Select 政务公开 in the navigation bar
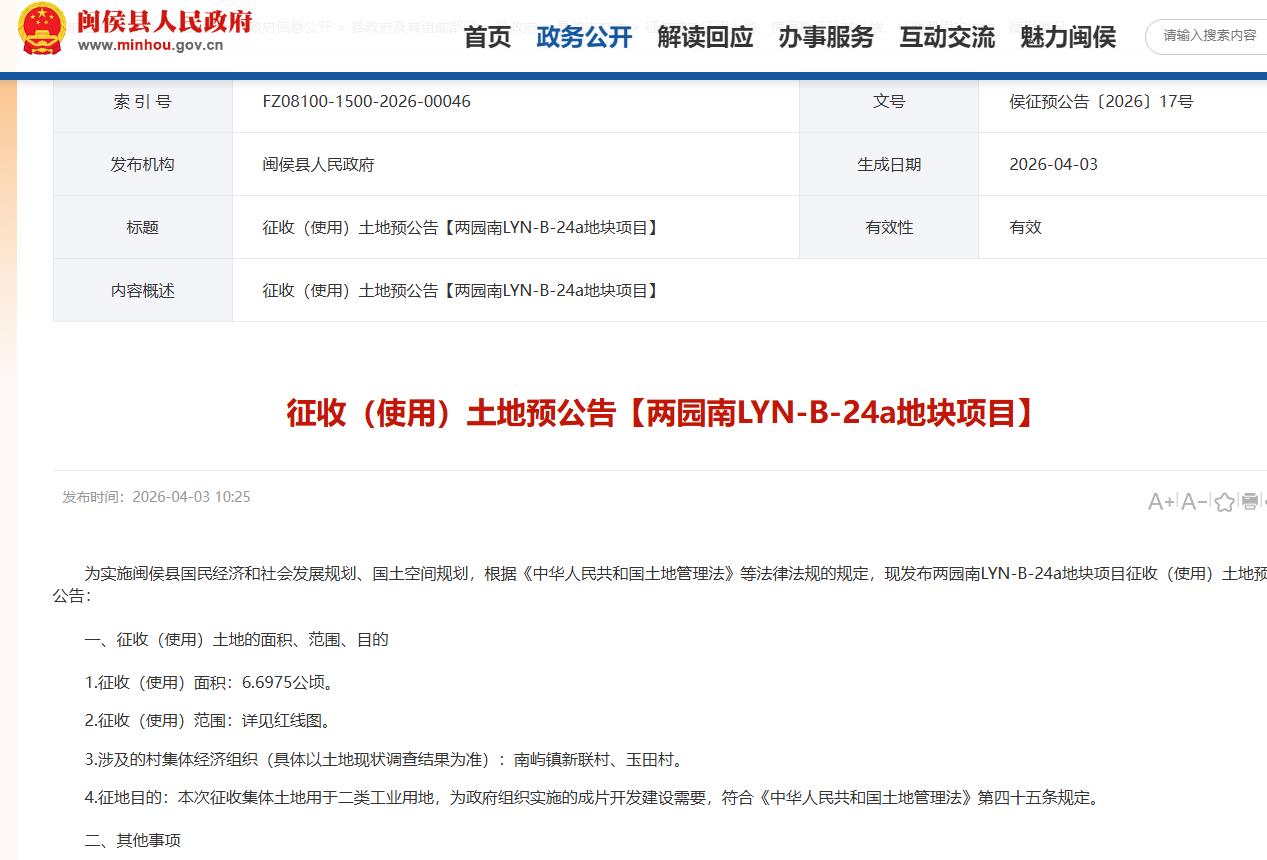This screenshot has height=860, width=1267. coord(584,38)
